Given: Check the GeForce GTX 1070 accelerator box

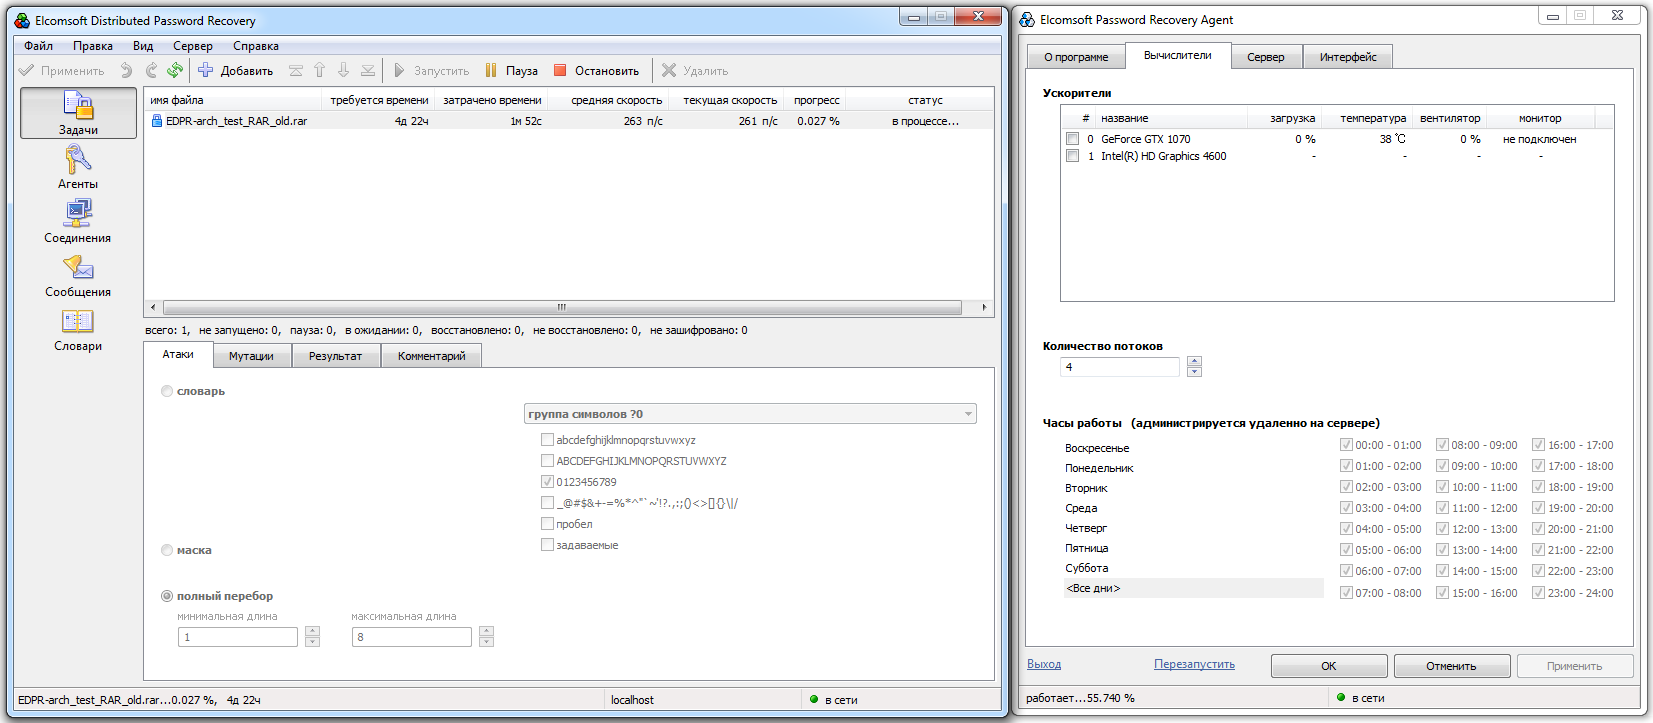Looking at the screenshot, I should (1072, 139).
